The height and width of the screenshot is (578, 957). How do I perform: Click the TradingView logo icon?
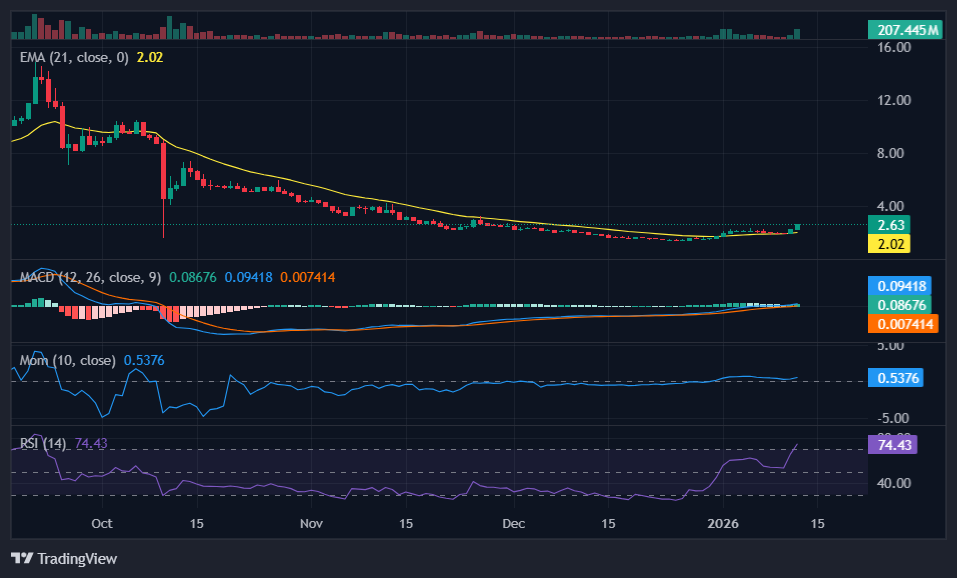click(x=24, y=559)
